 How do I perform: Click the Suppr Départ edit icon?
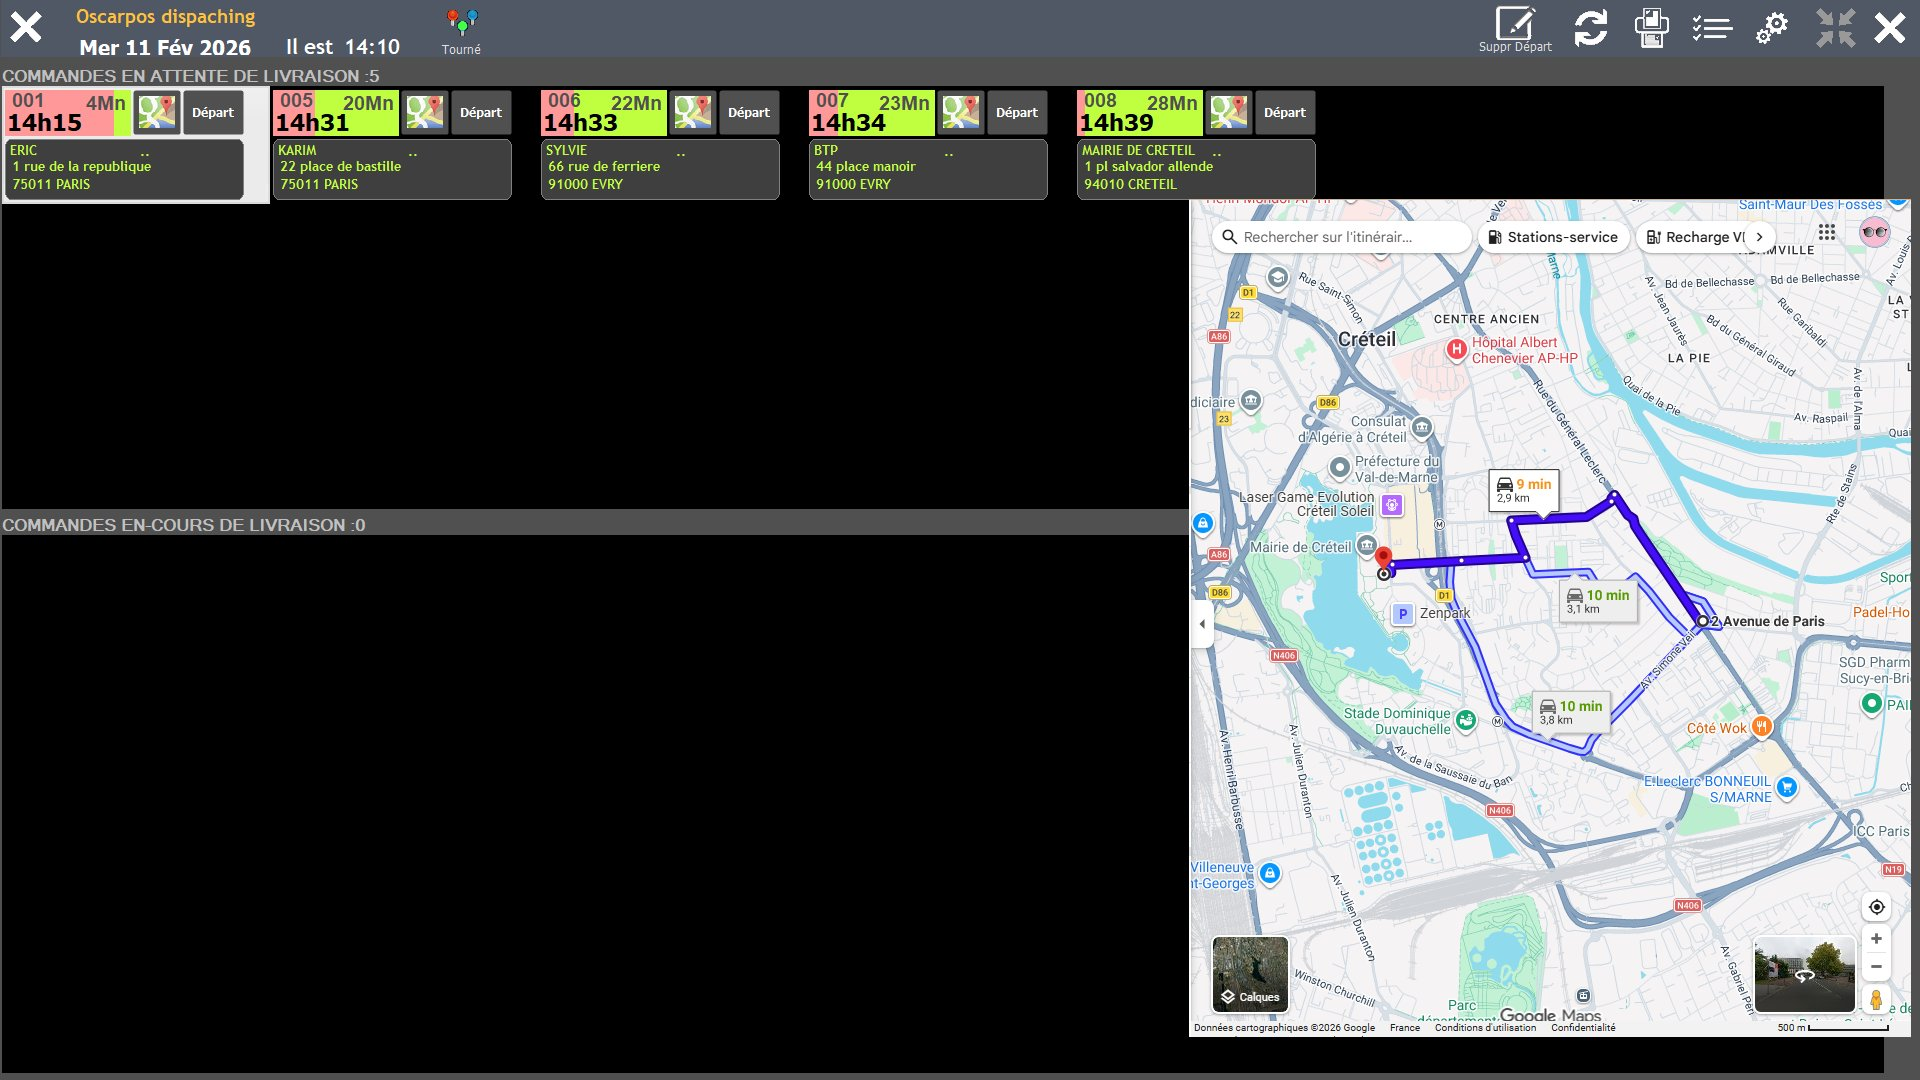(x=1515, y=25)
